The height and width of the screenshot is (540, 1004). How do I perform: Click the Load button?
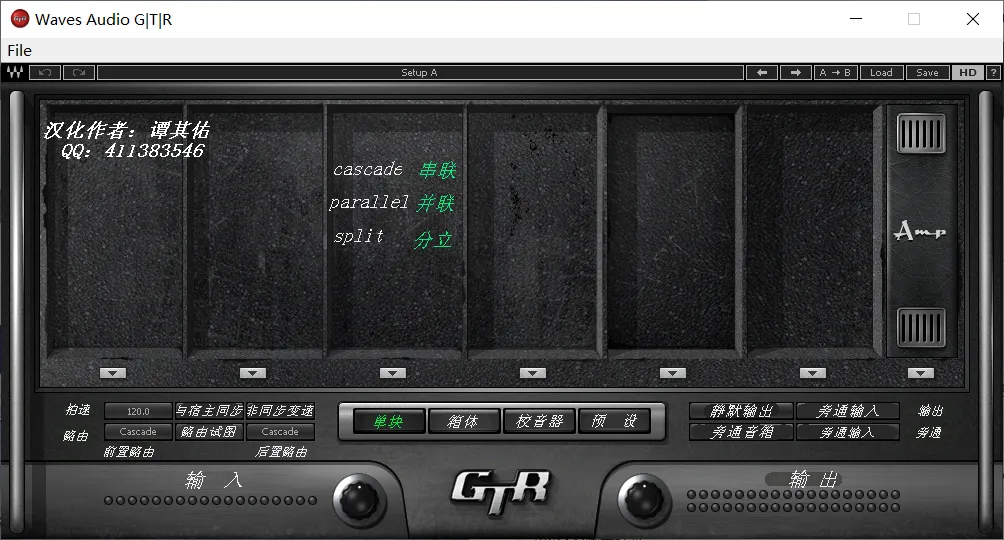[x=881, y=72]
